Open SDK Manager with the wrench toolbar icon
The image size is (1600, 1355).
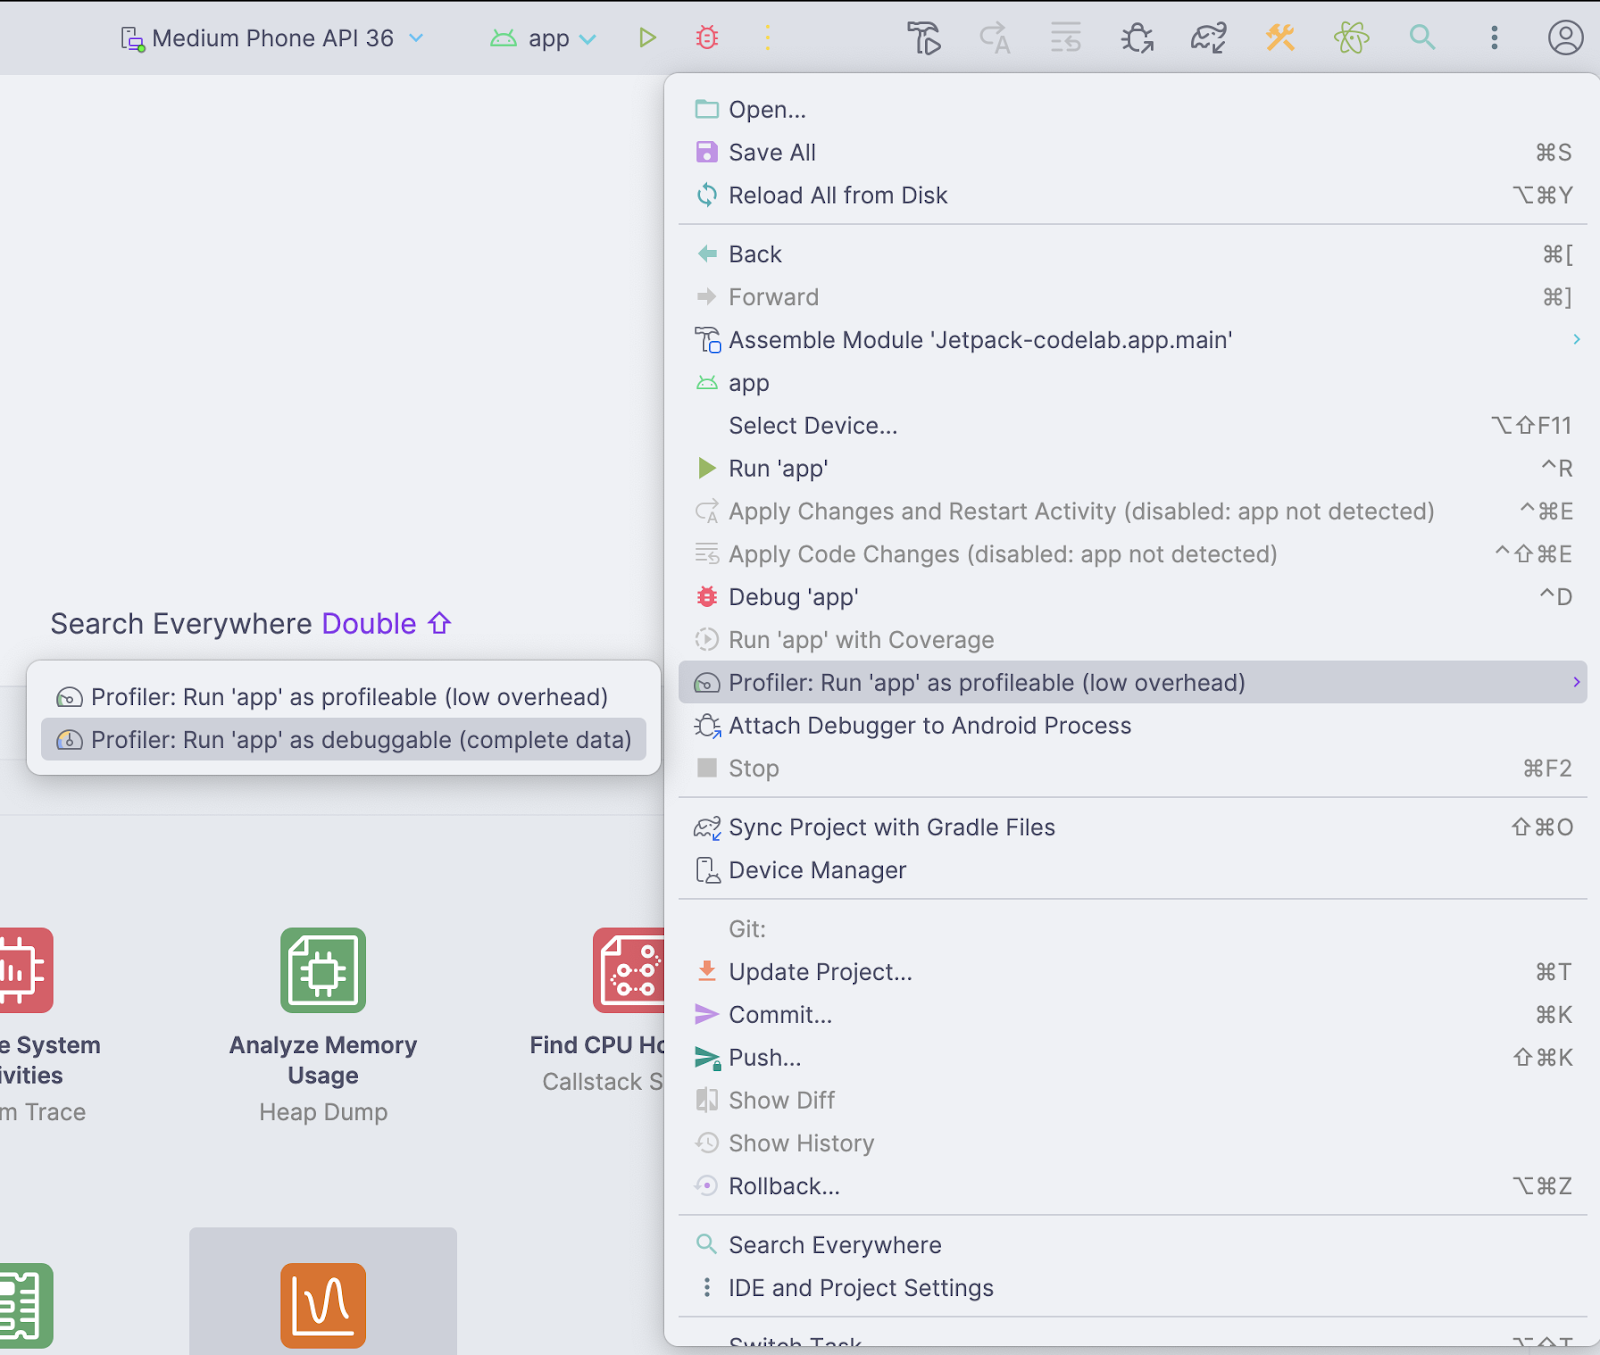tap(1280, 37)
